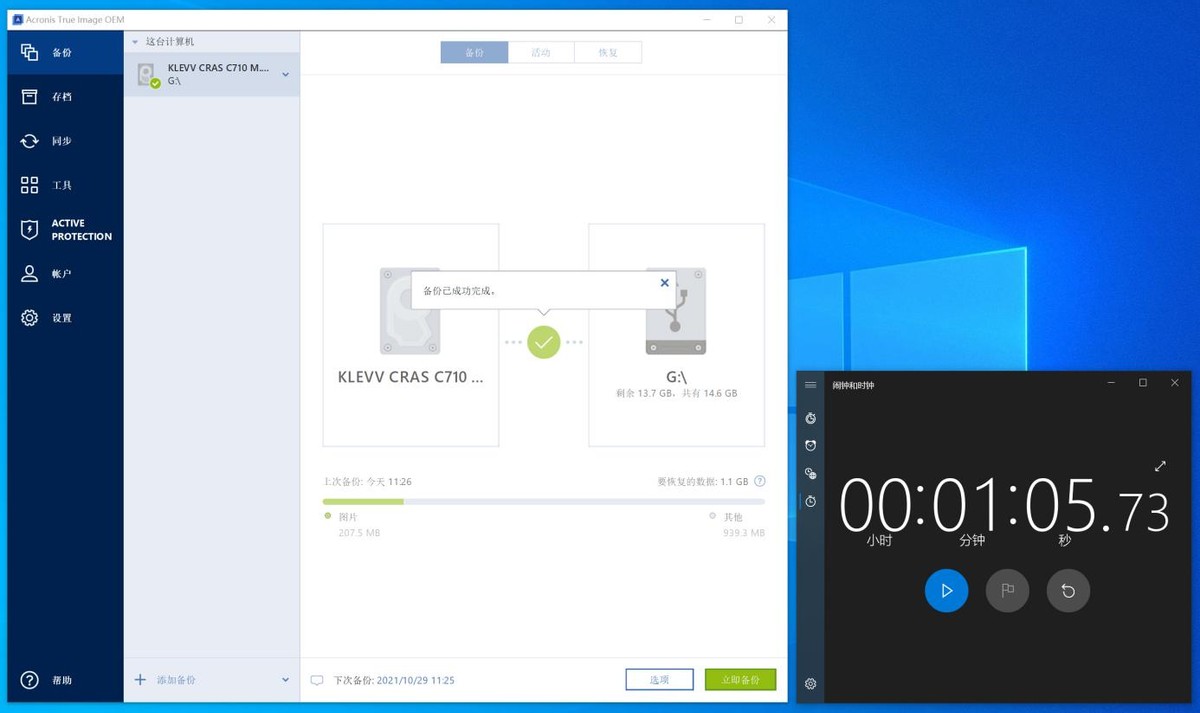The image size is (1200, 713).
Task: Select the G:\ backup destination panel
Action: pyautogui.click(x=676, y=335)
